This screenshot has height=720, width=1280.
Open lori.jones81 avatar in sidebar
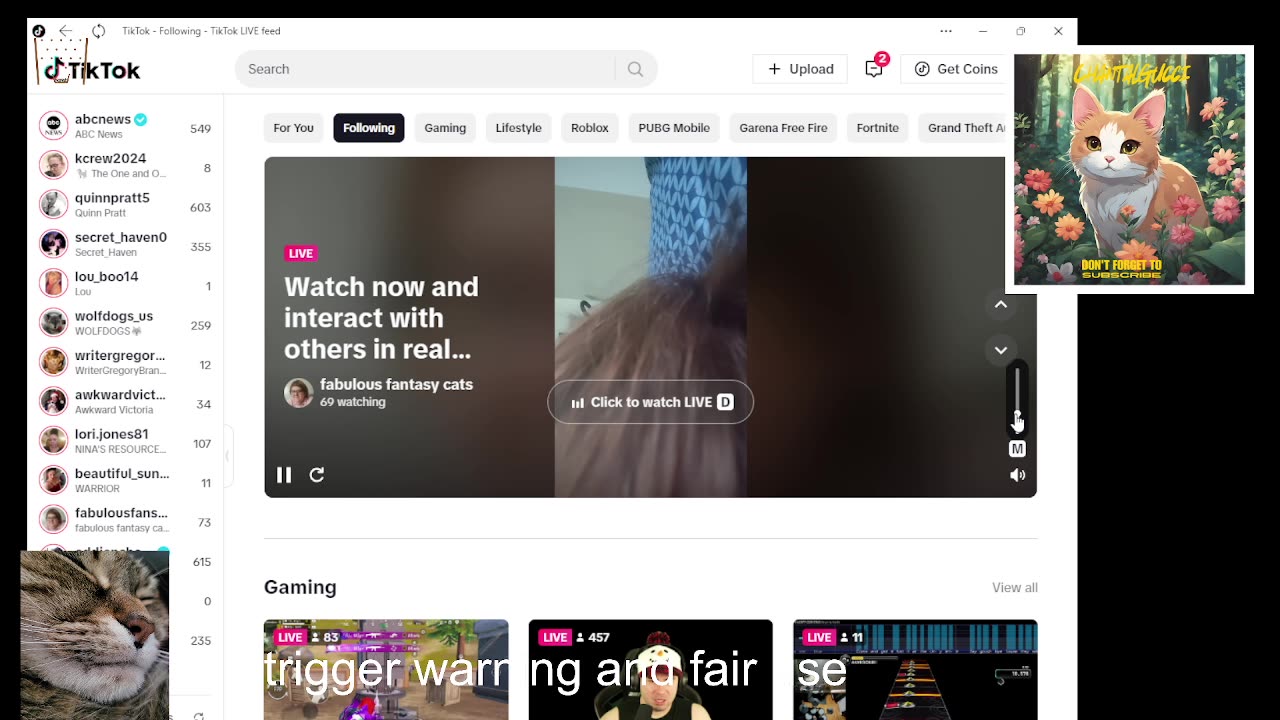[53, 440]
